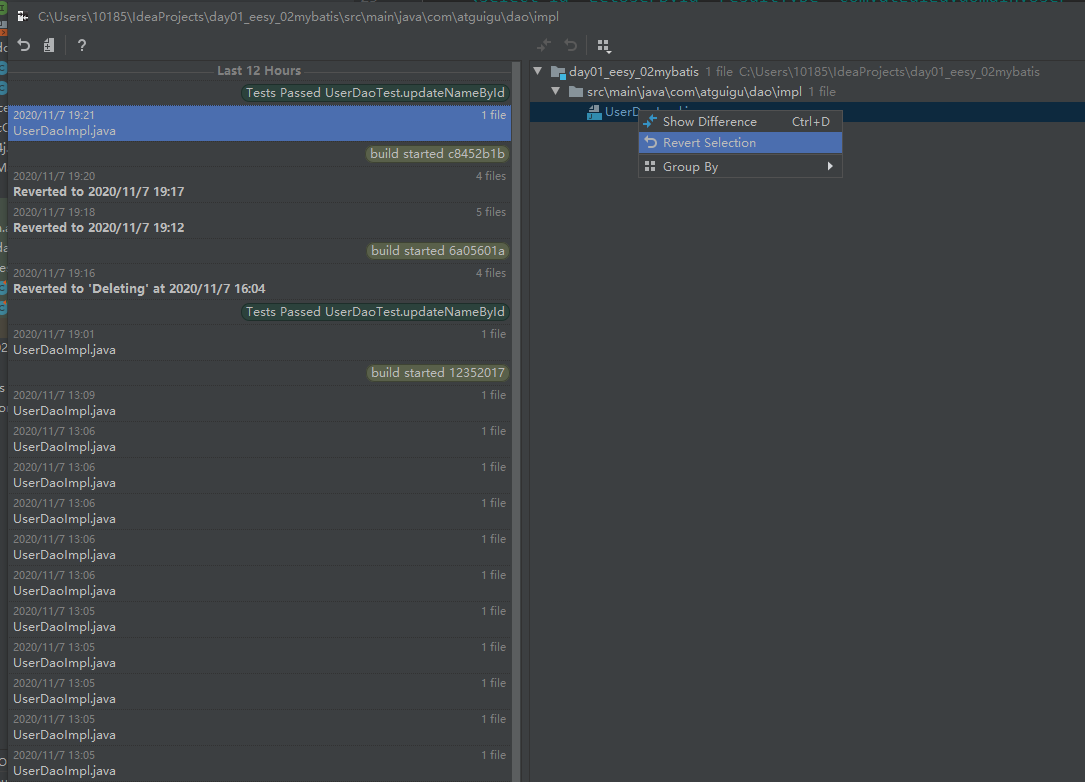Collapse the day01_eesy_02mybatis tree node

538,72
